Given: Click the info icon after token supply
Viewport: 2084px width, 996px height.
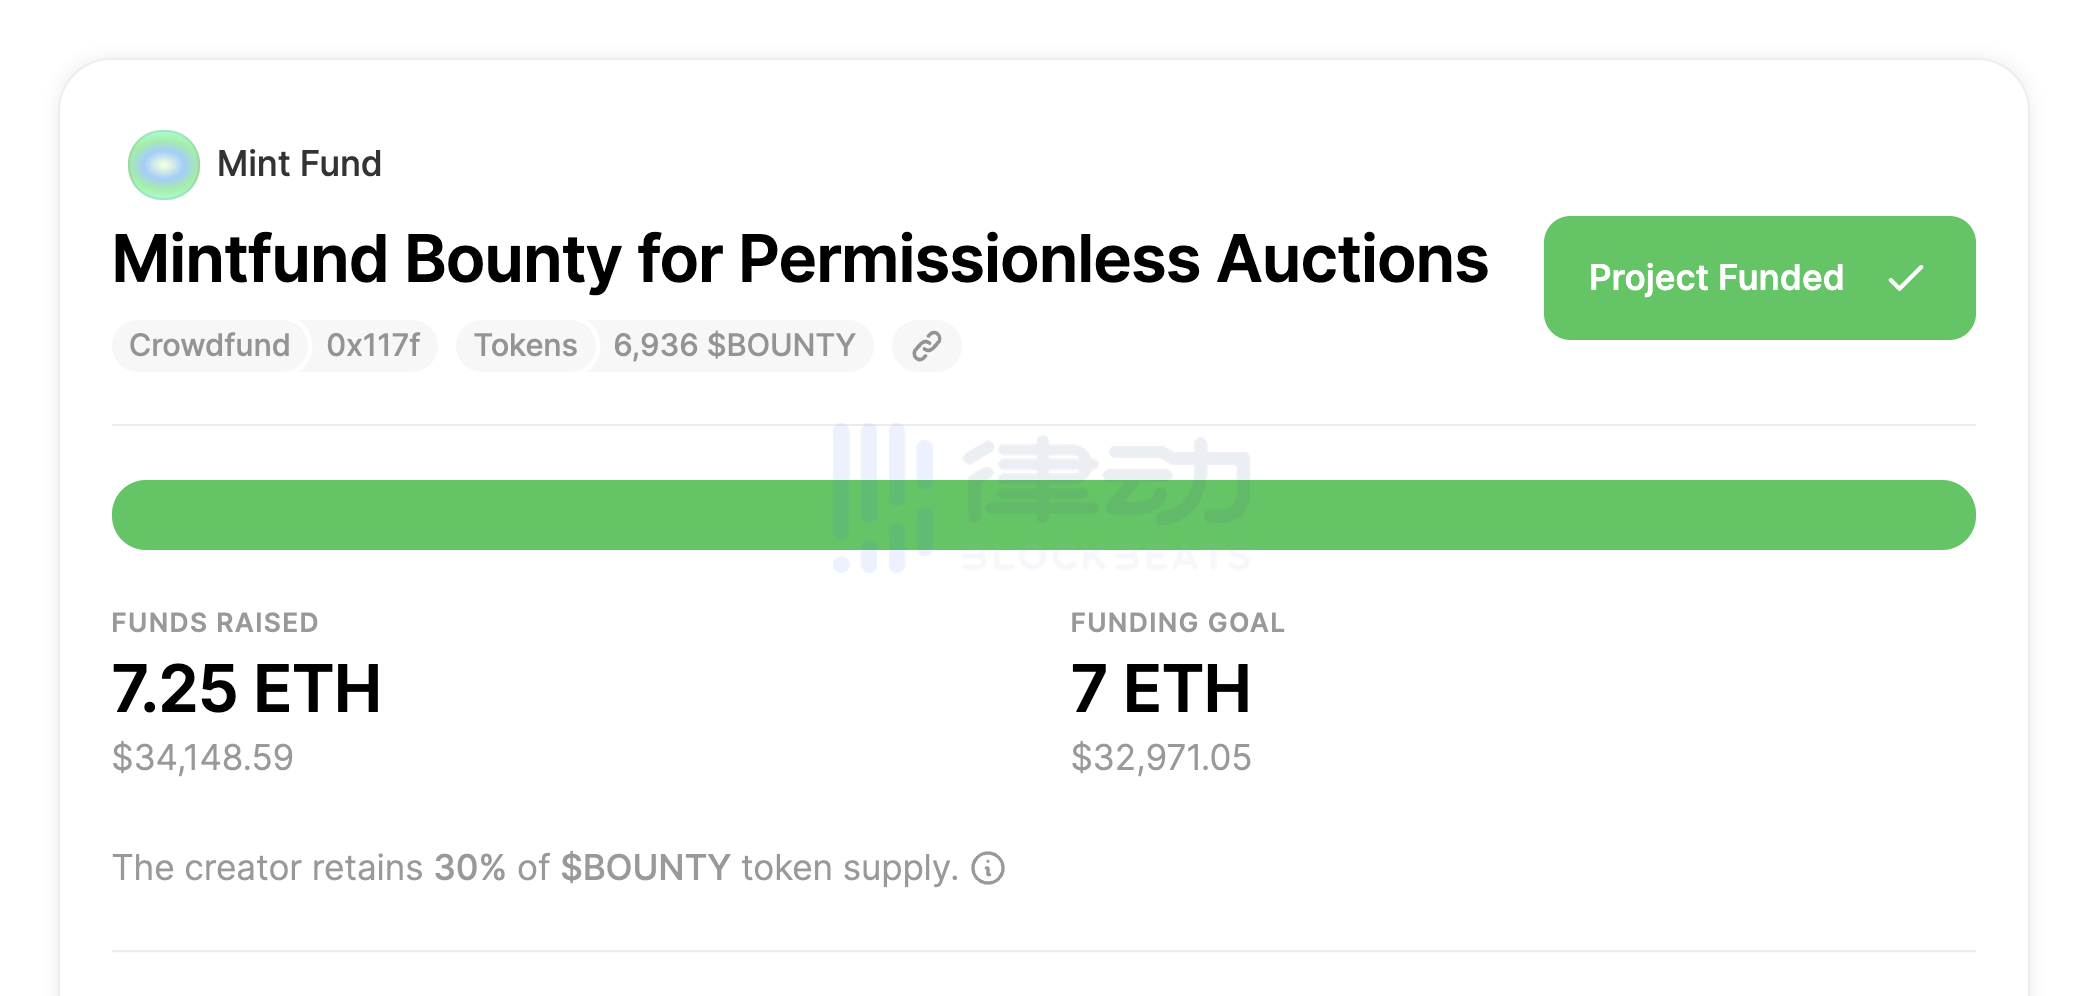Looking at the screenshot, I should click(988, 868).
